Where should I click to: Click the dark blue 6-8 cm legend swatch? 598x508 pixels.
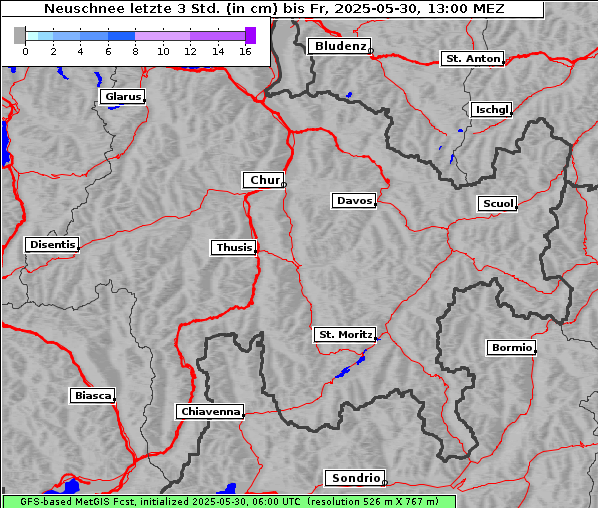click(122, 36)
